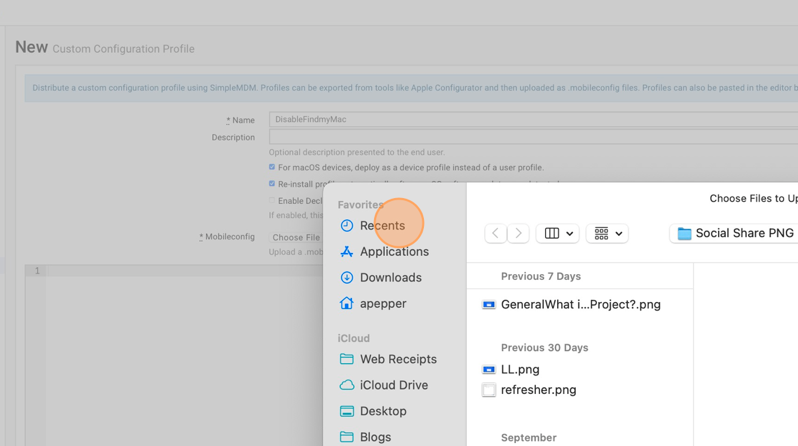The height and width of the screenshot is (446, 798).
Task: Toggle deploy as device profile checkbox
Action: tap(272, 167)
